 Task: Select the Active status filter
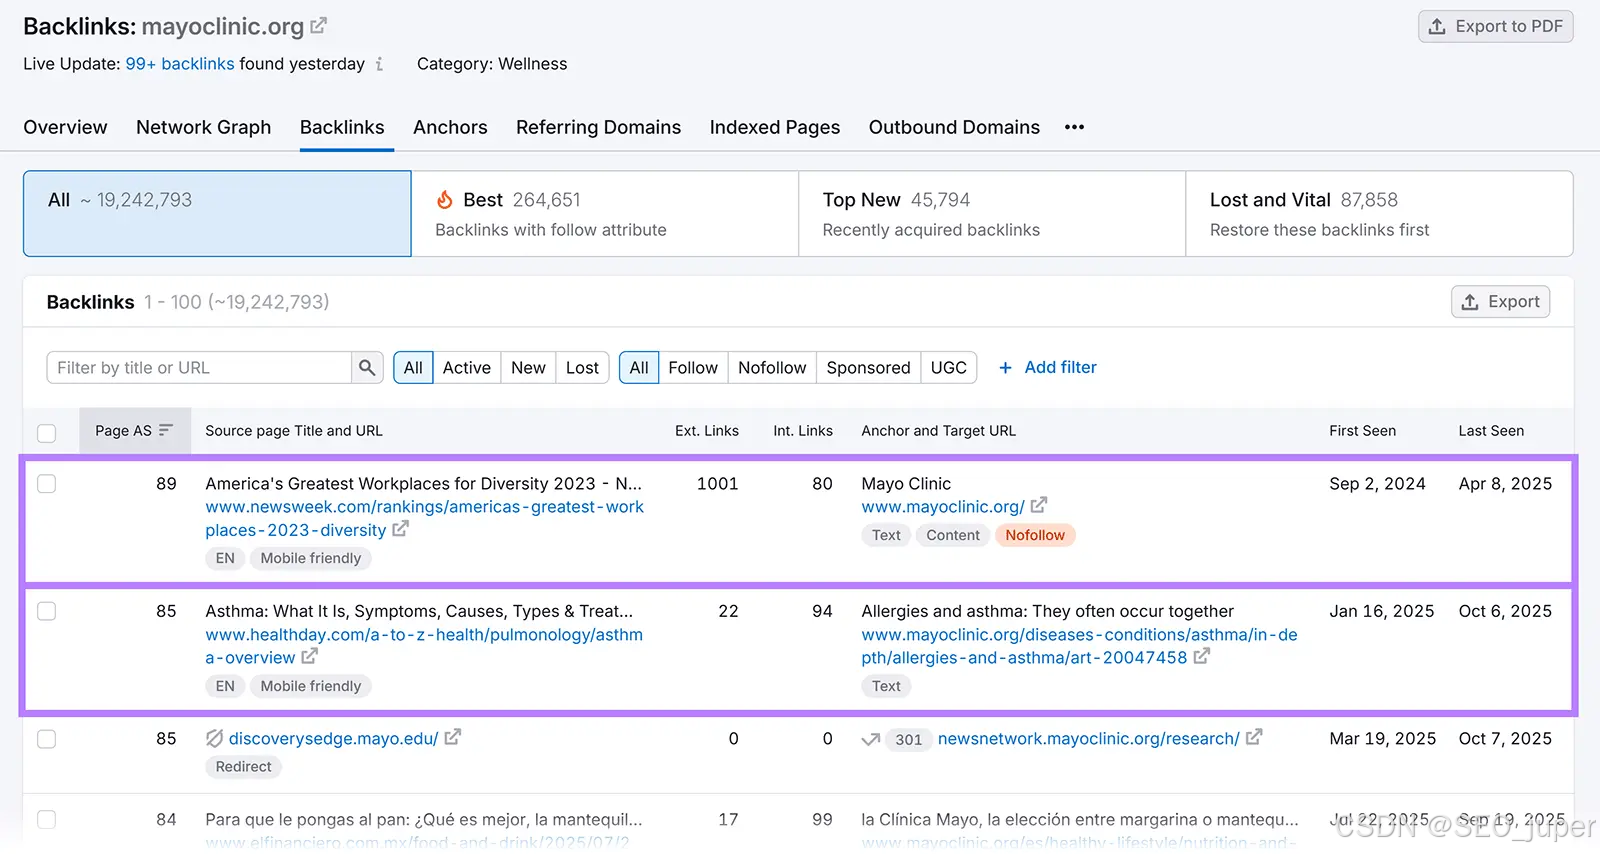[467, 368]
